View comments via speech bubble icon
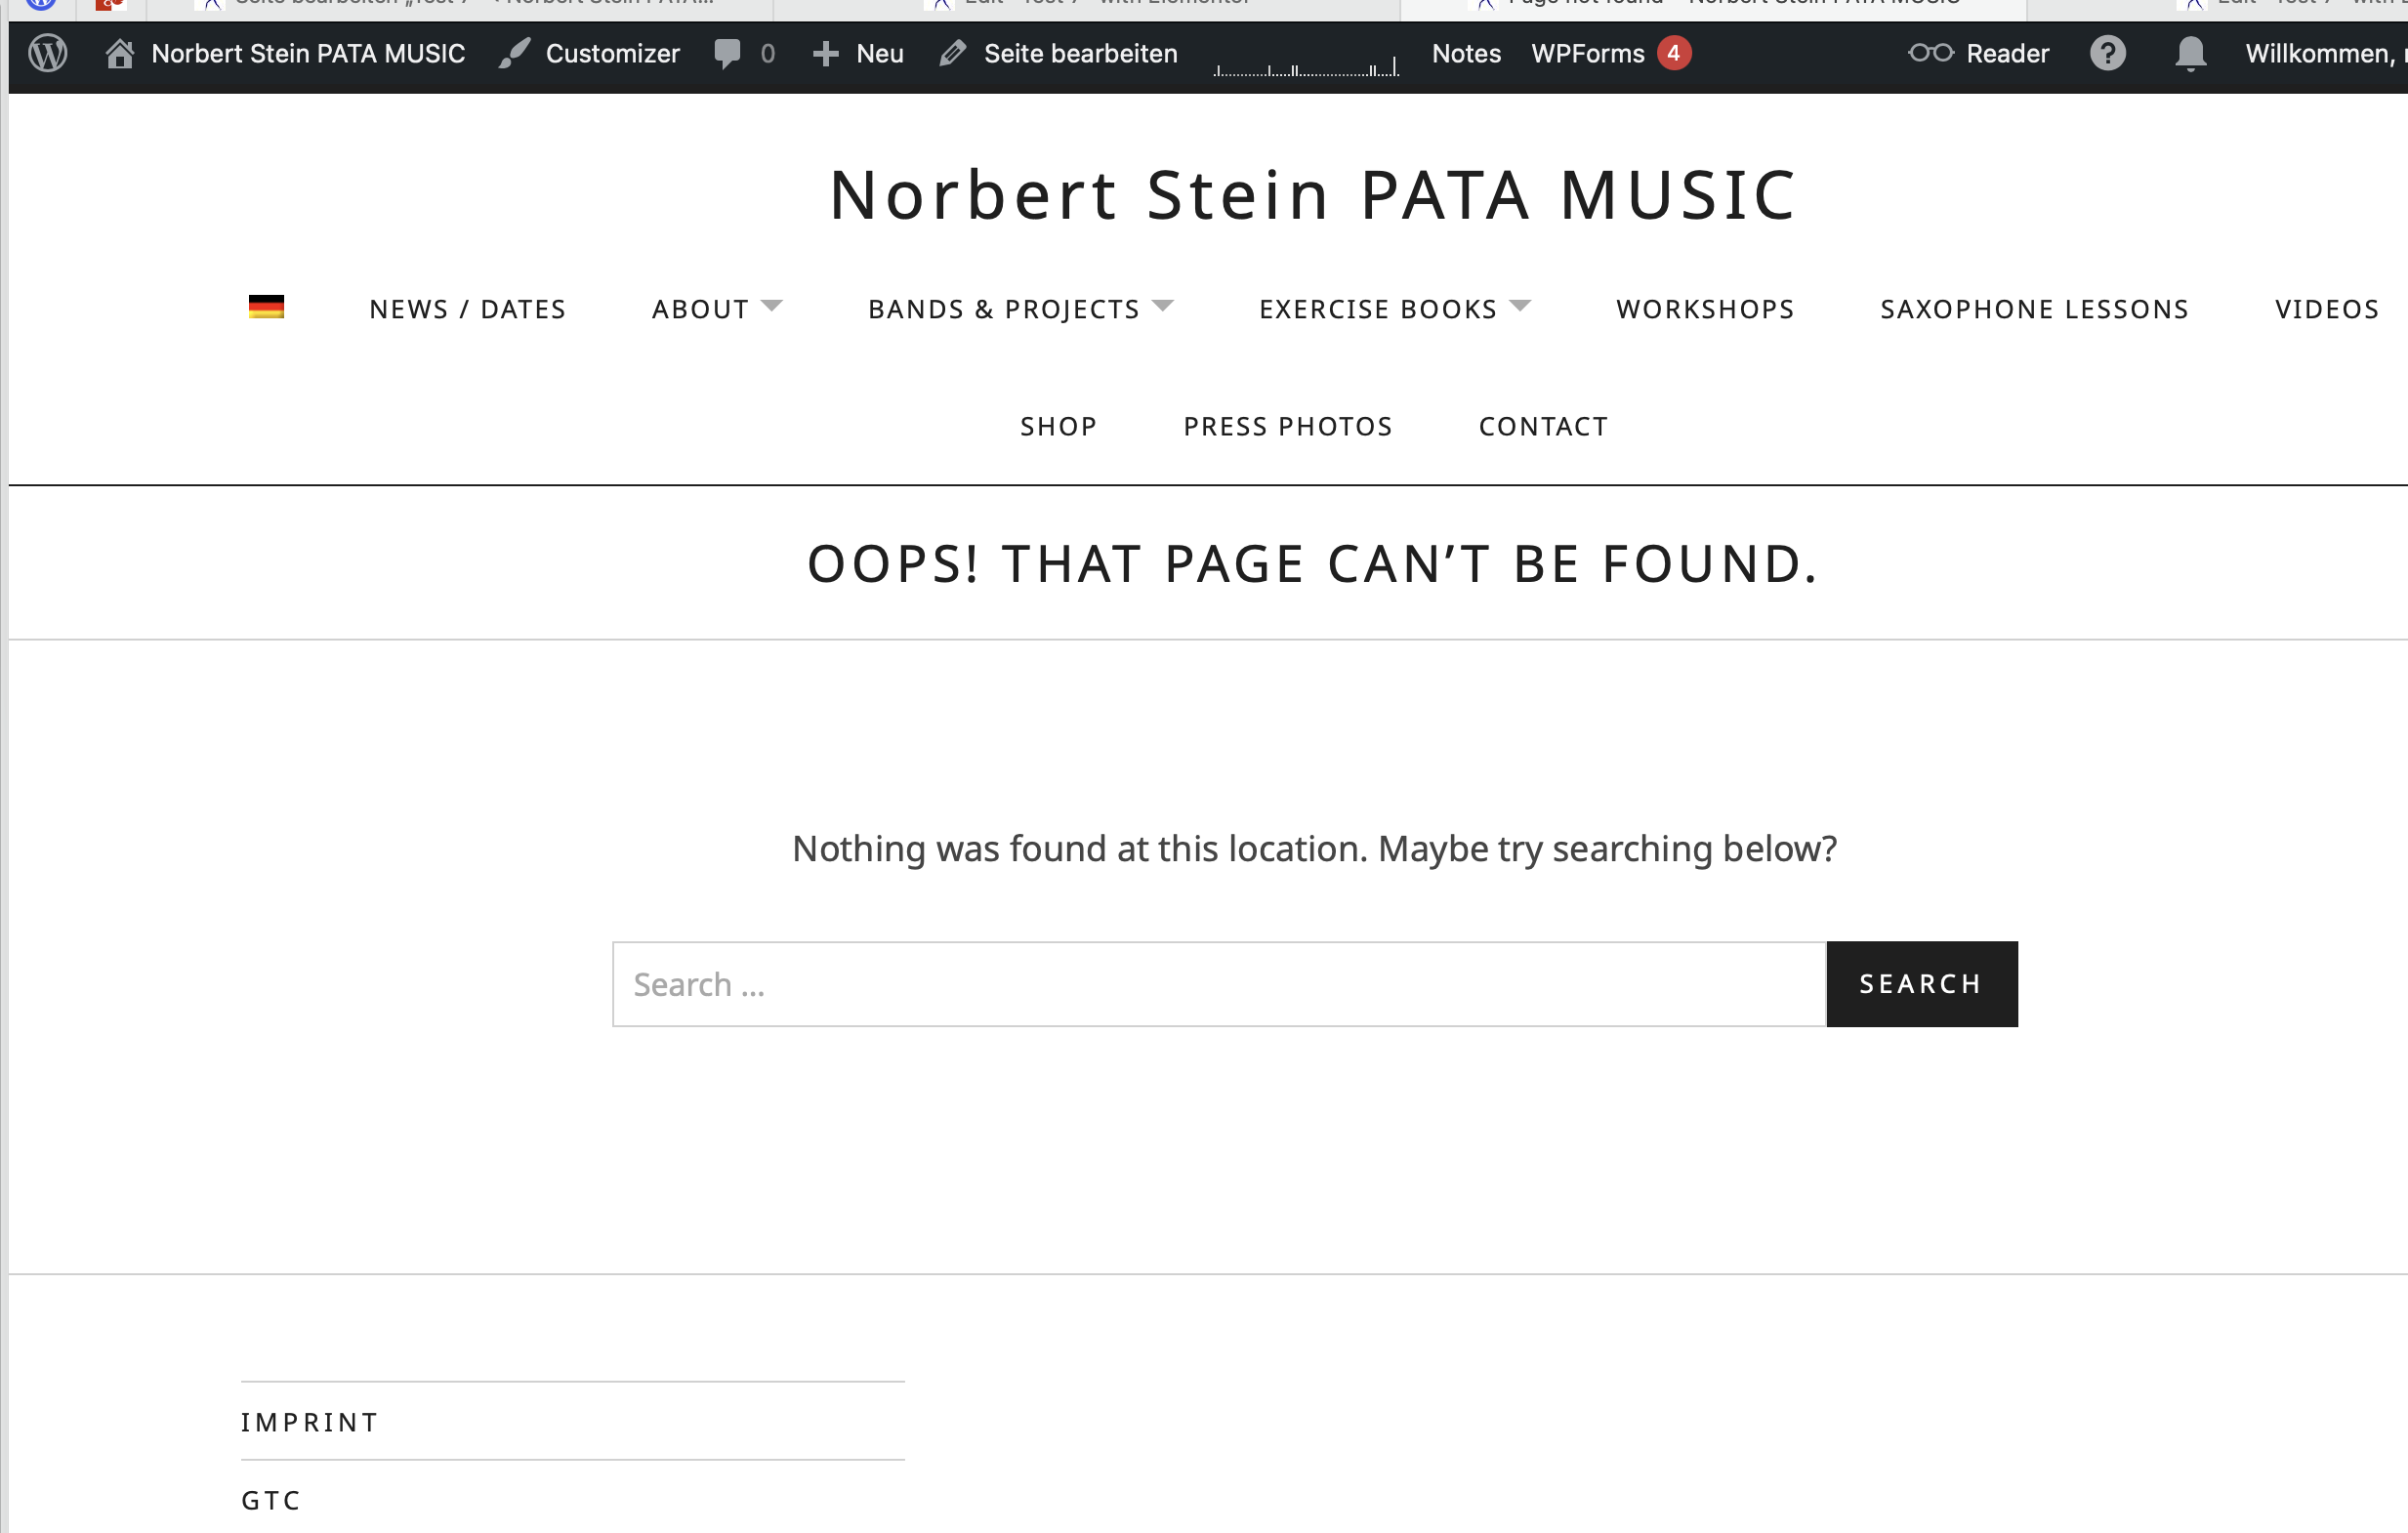The height and width of the screenshot is (1533, 2408). pyautogui.click(x=727, y=53)
